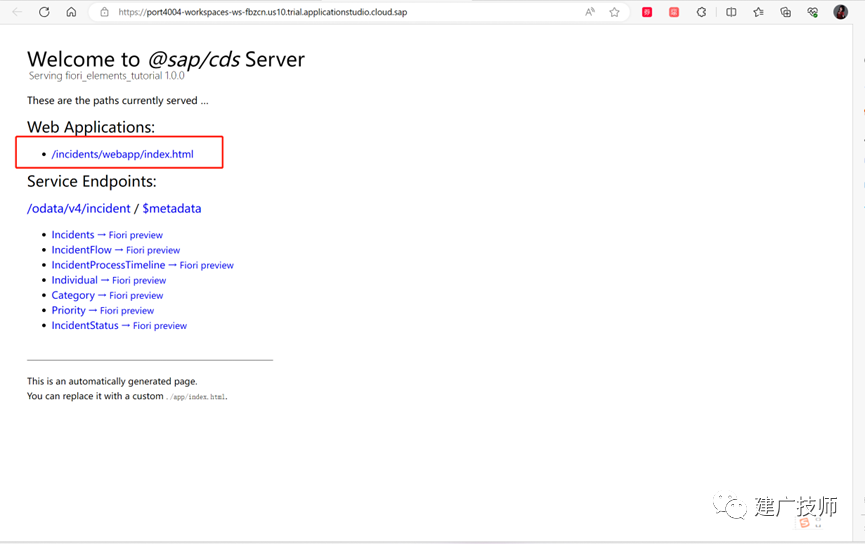Go to the browser home page icon
The height and width of the screenshot is (544, 865).
click(x=71, y=12)
